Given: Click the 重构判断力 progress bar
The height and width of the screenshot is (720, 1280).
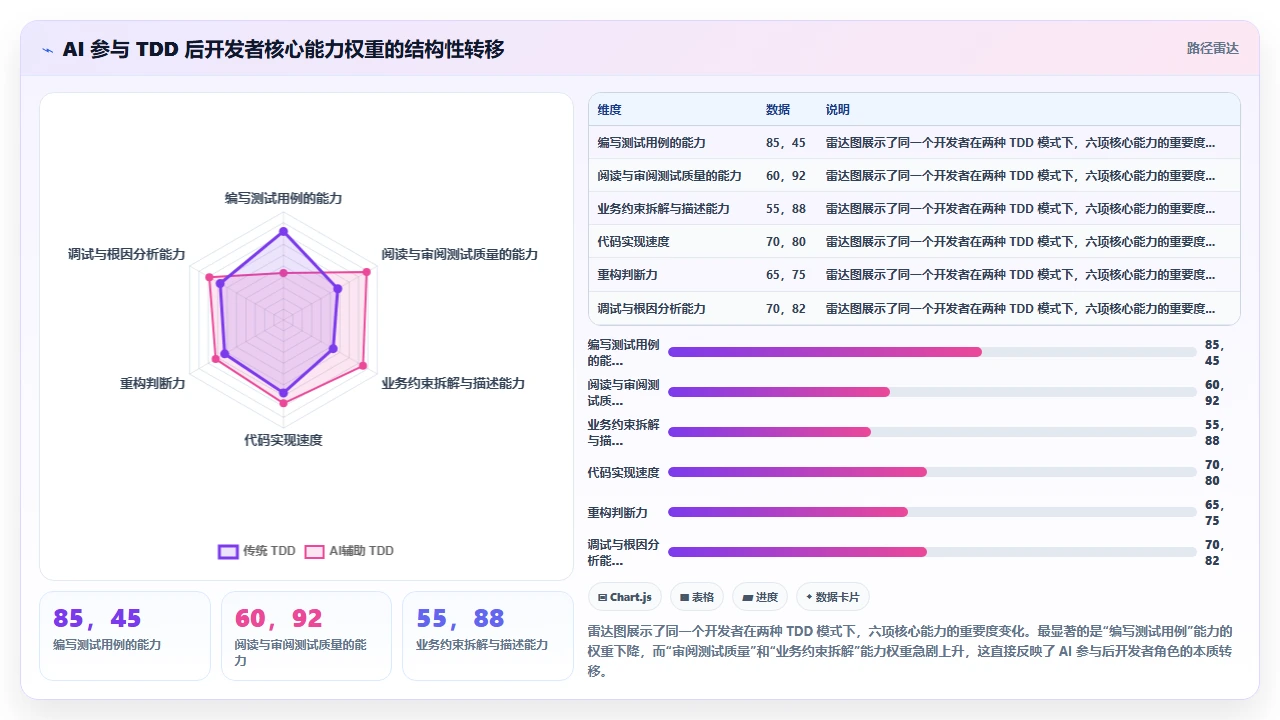Looking at the screenshot, I should [932, 512].
